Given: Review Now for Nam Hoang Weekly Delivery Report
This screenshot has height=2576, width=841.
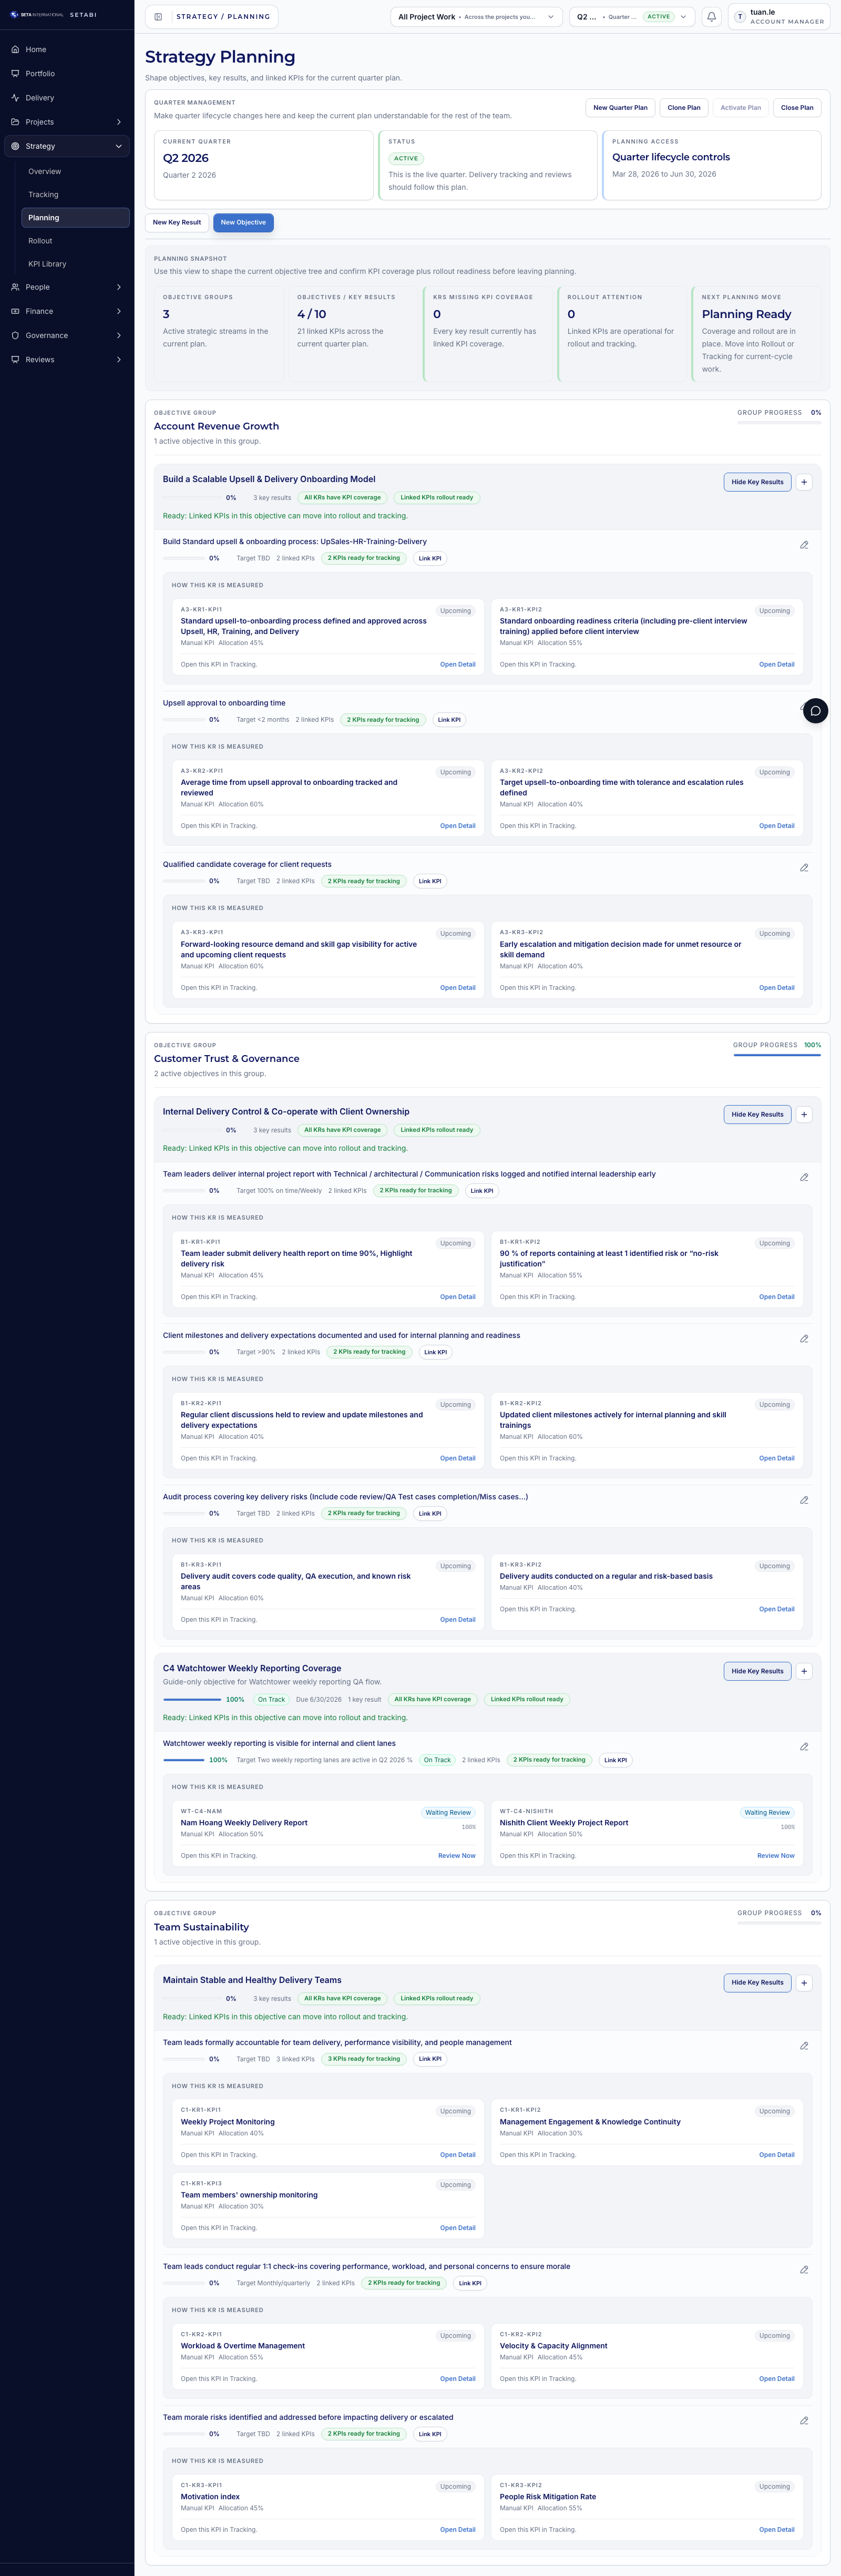Looking at the screenshot, I should point(456,1855).
